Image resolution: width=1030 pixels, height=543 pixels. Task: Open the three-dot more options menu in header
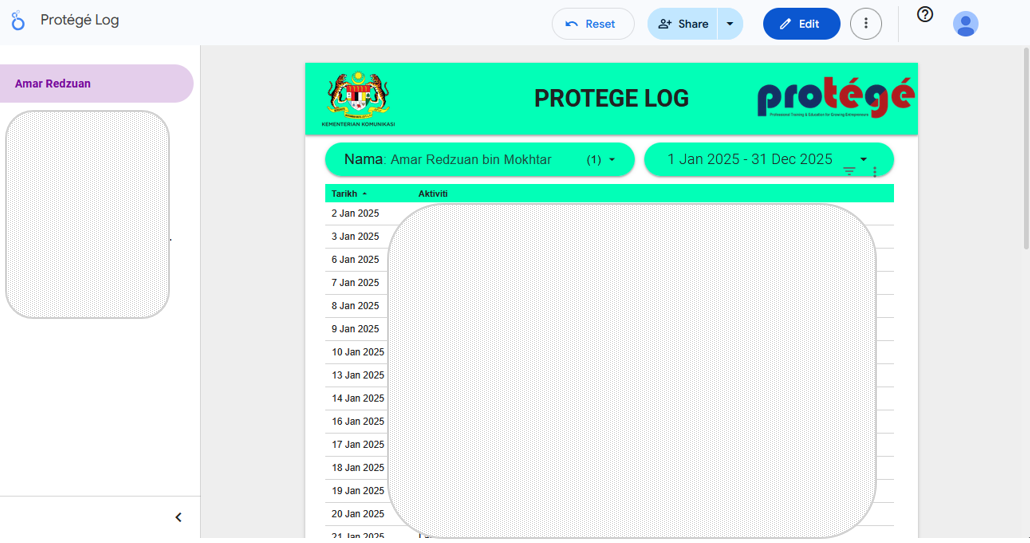pos(866,24)
